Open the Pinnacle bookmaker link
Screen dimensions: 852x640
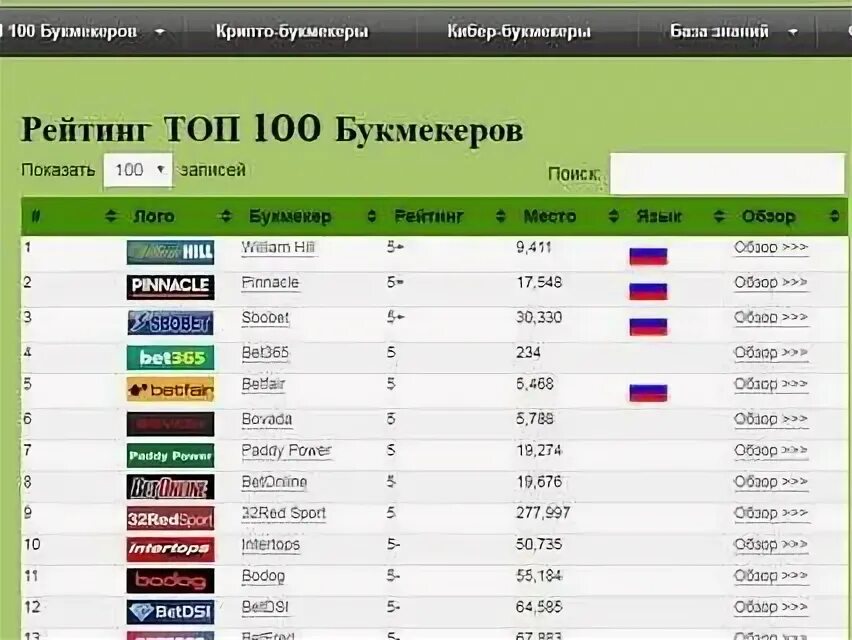[270, 283]
